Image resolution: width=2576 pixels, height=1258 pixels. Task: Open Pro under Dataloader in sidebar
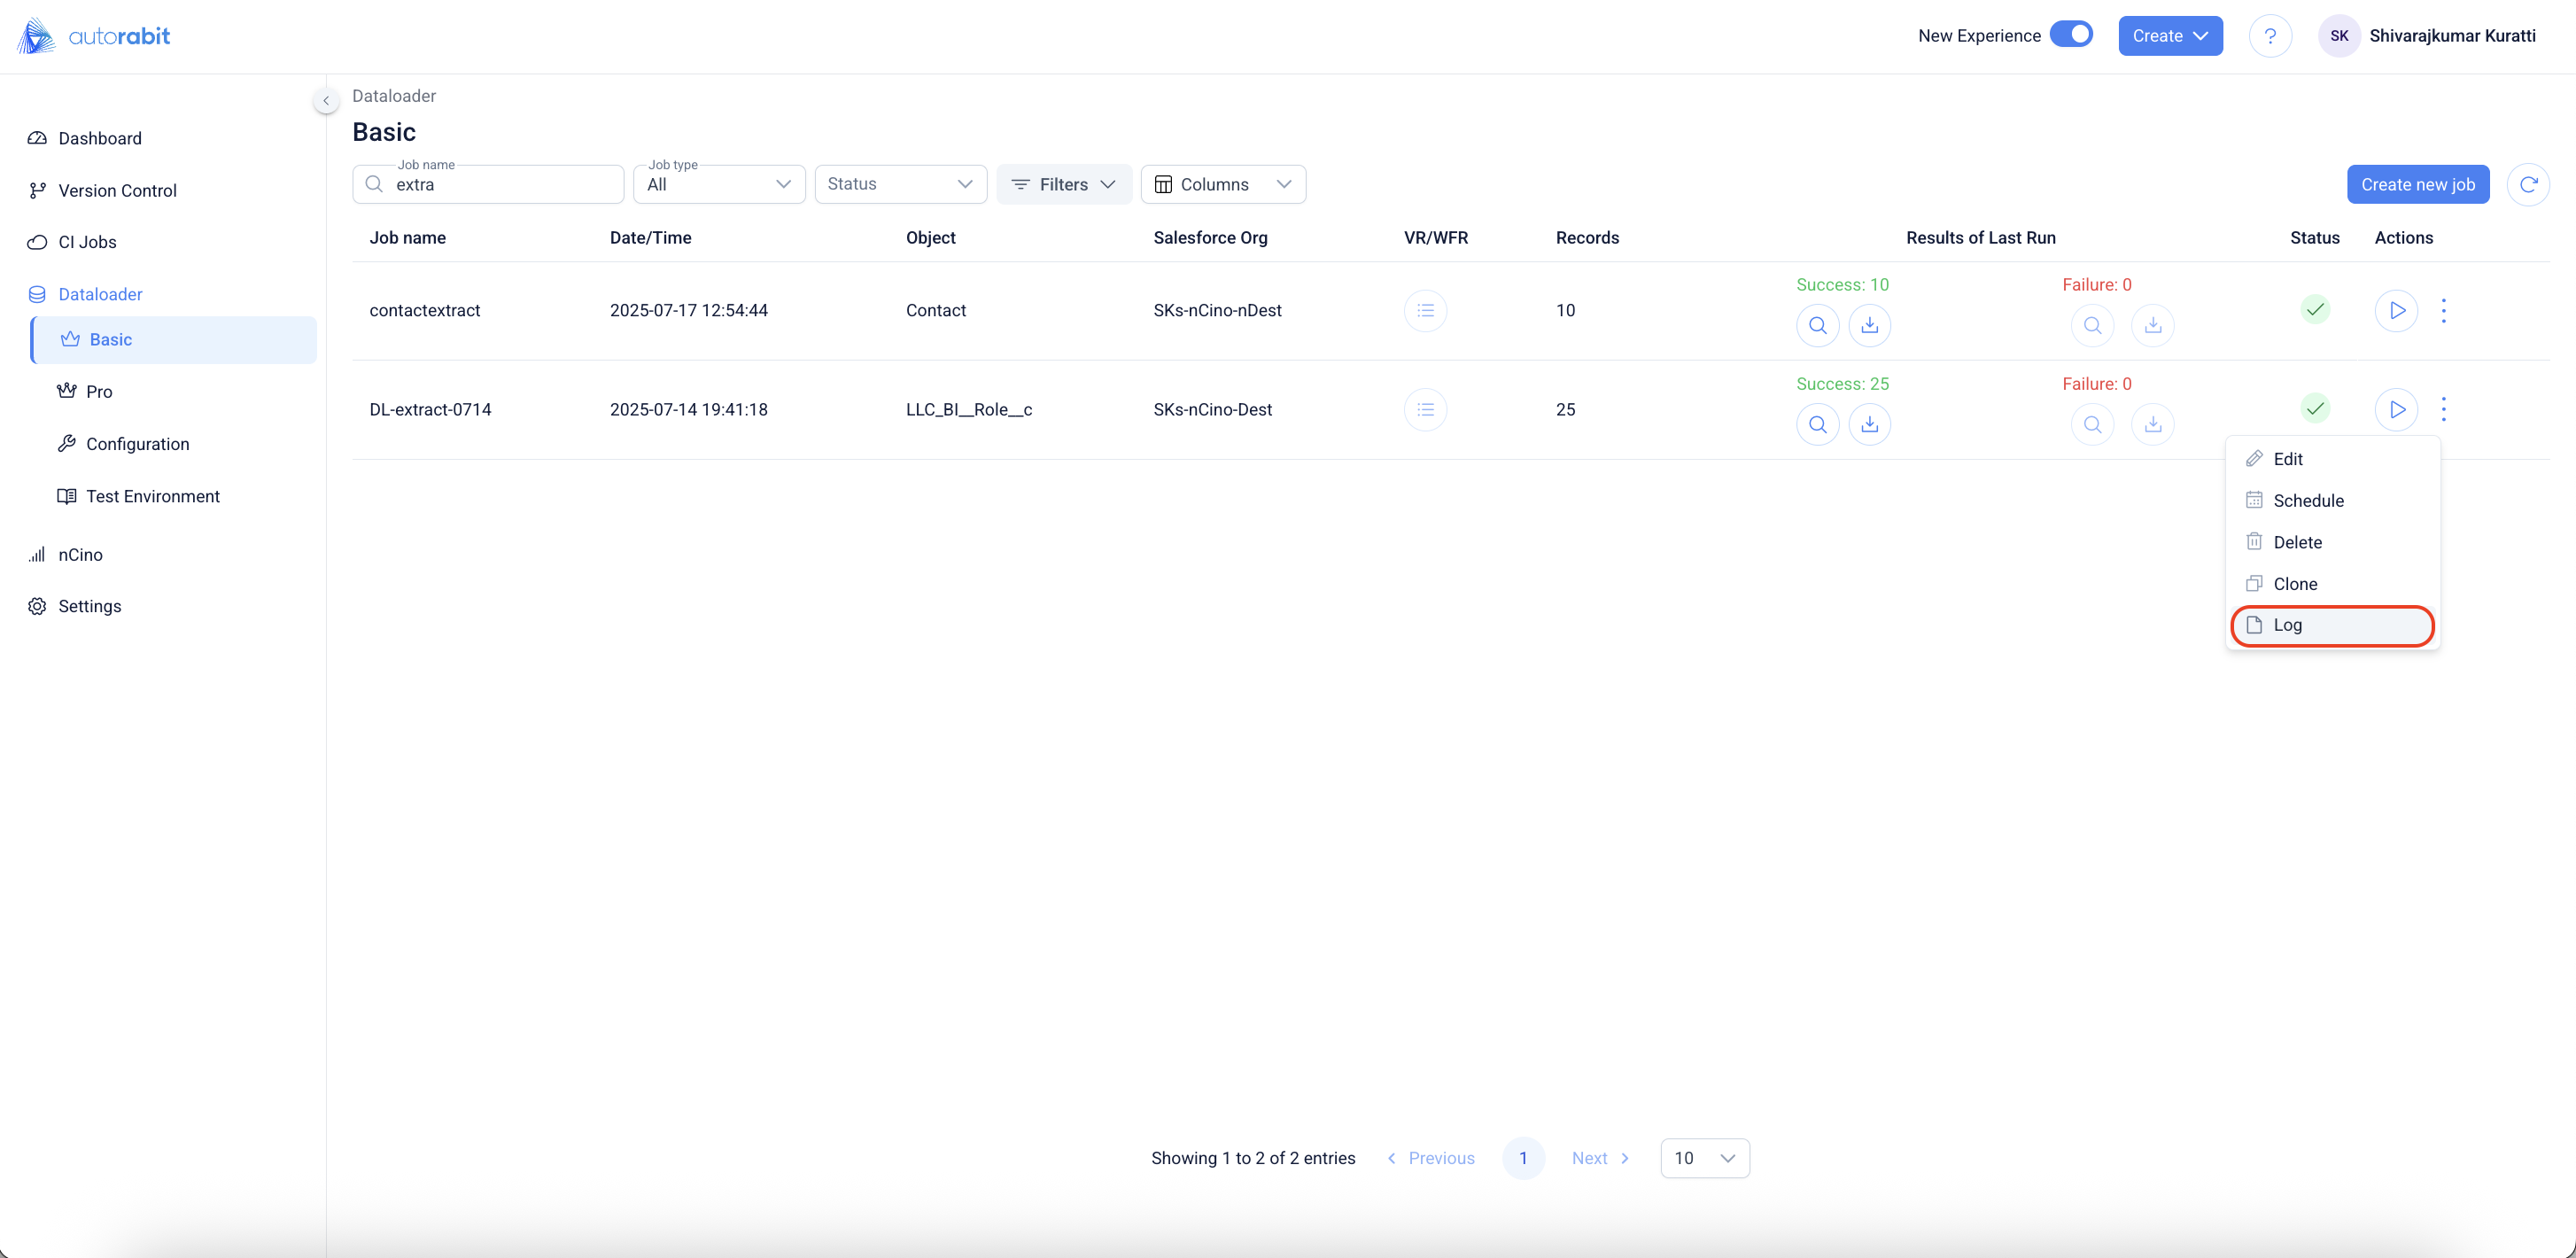tap(99, 391)
